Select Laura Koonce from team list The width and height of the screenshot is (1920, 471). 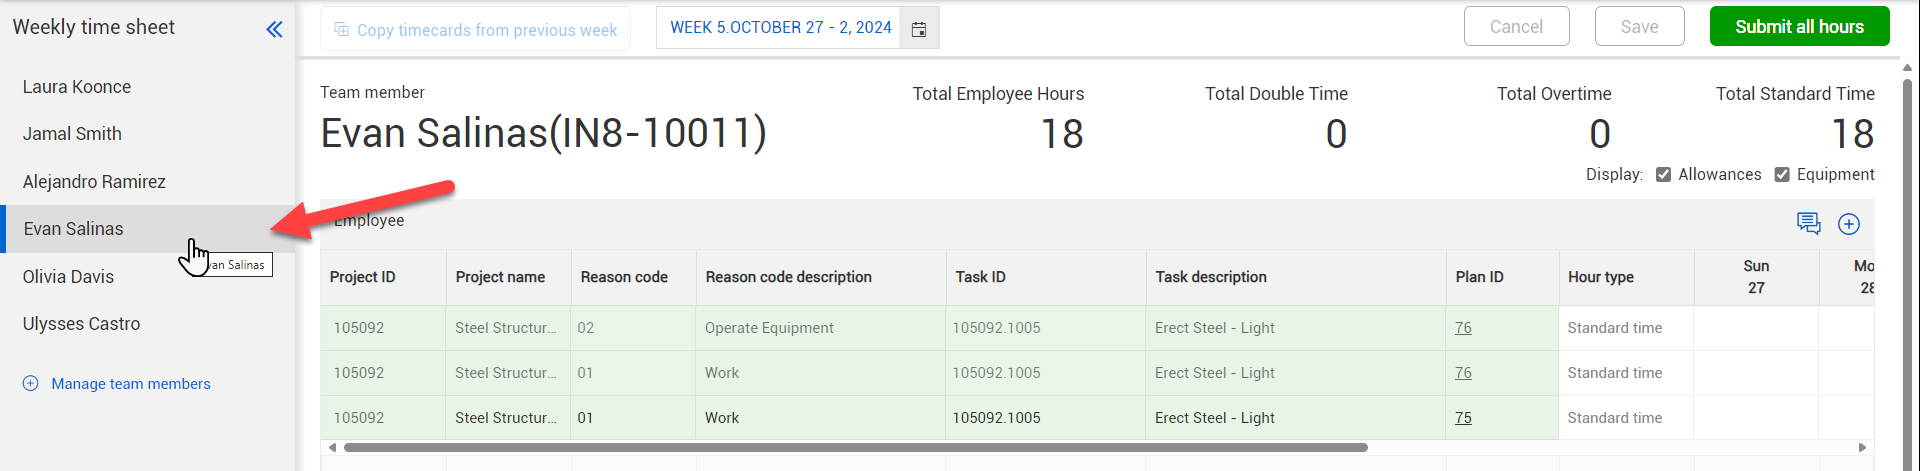tap(77, 87)
